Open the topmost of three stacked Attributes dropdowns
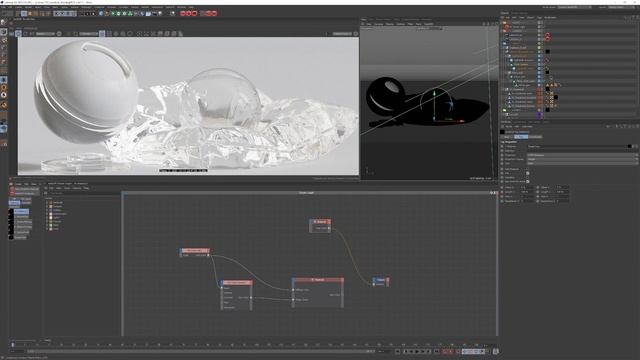Image resolution: width=640 pixels, height=360 pixels. pyautogui.click(x=582, y=155)
